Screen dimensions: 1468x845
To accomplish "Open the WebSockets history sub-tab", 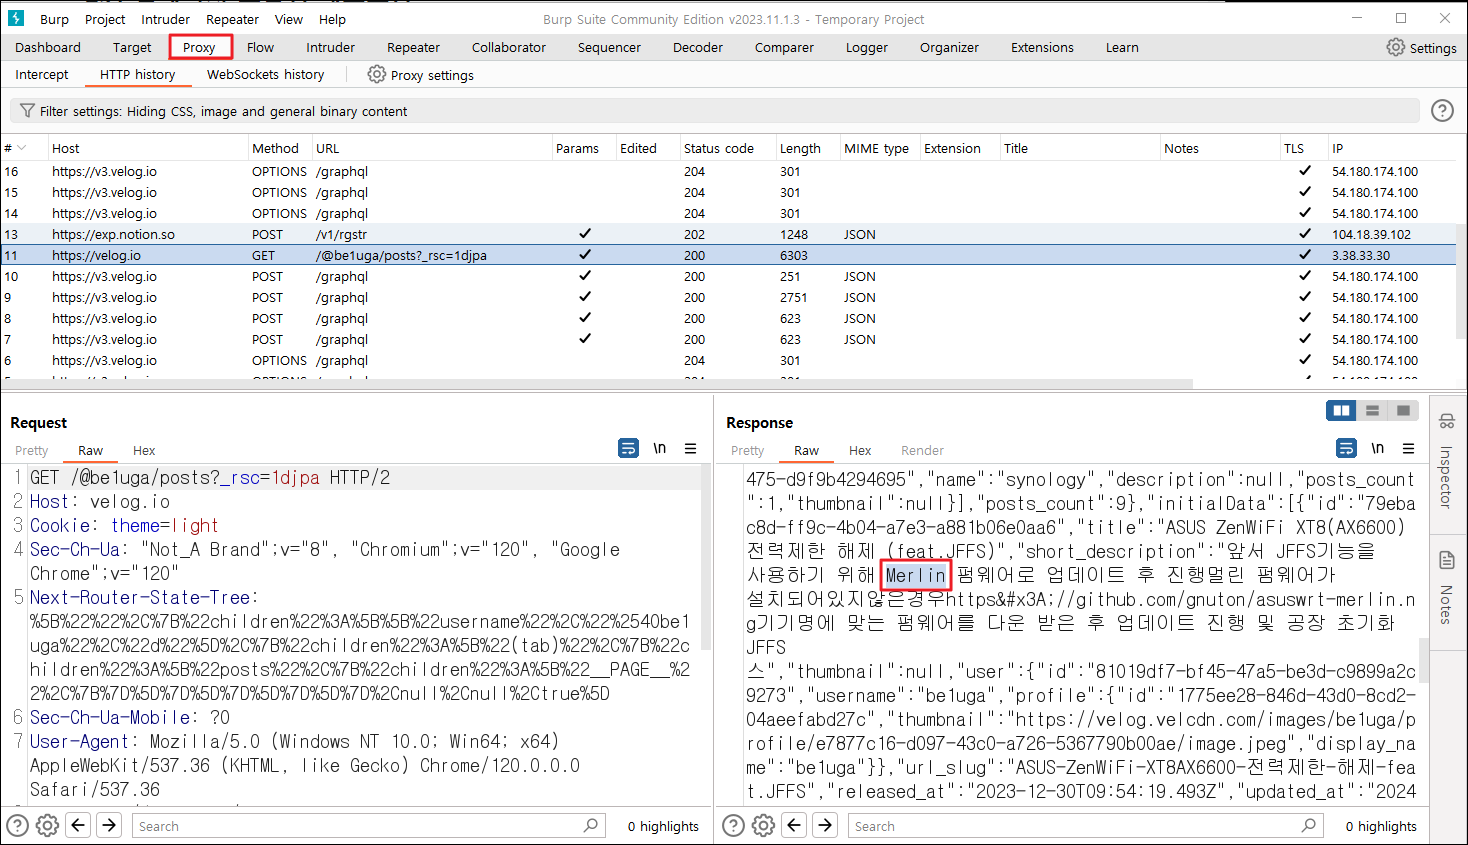I will 265,74.
